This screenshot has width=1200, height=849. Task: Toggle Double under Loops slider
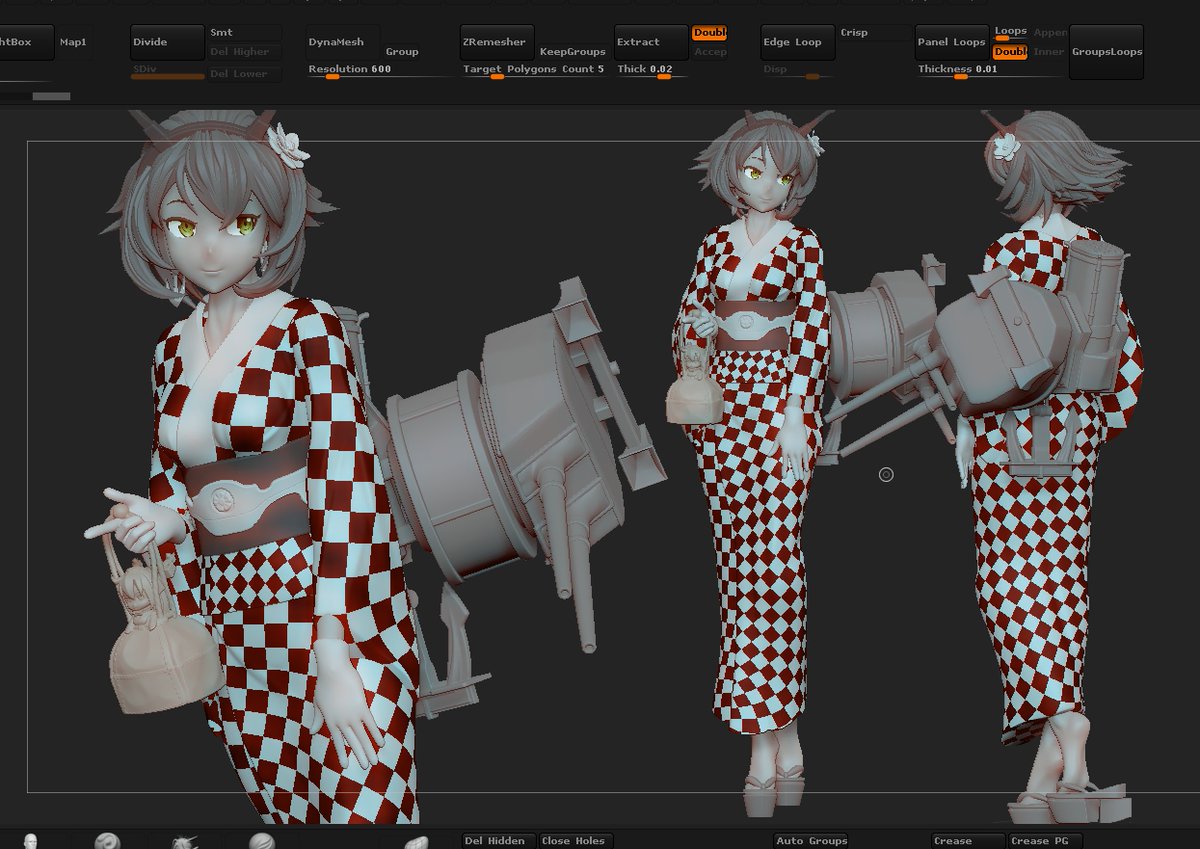pyautogui.click(x=1010, y=52)
